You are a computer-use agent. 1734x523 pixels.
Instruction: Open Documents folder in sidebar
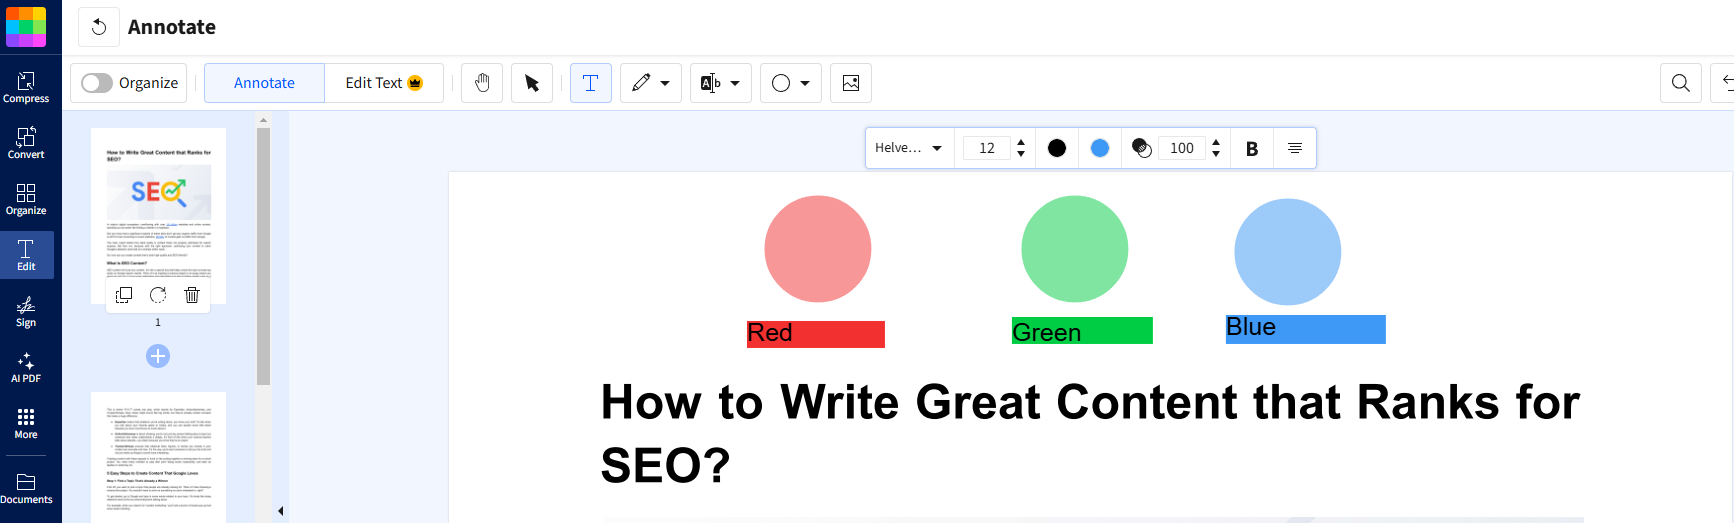point(26,488)
